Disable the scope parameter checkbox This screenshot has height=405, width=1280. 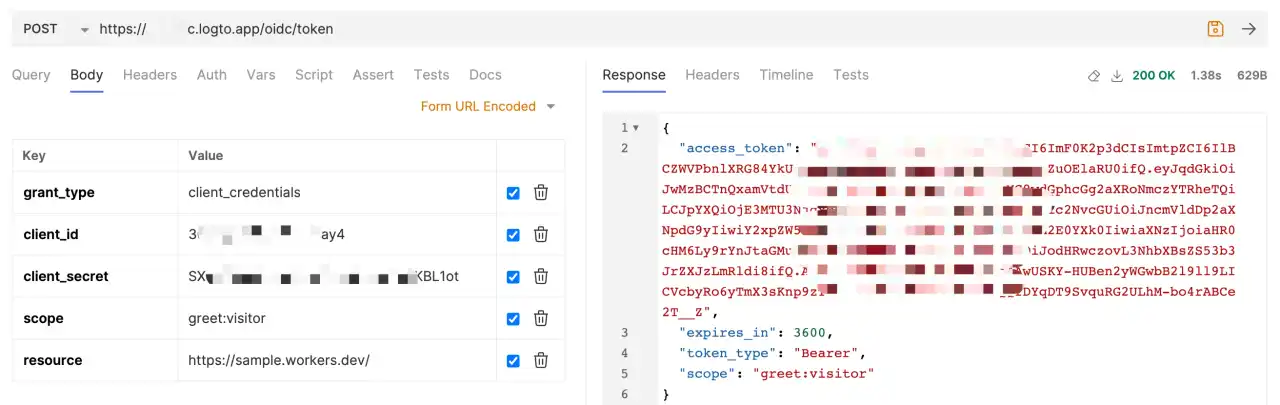pos(513,319)
